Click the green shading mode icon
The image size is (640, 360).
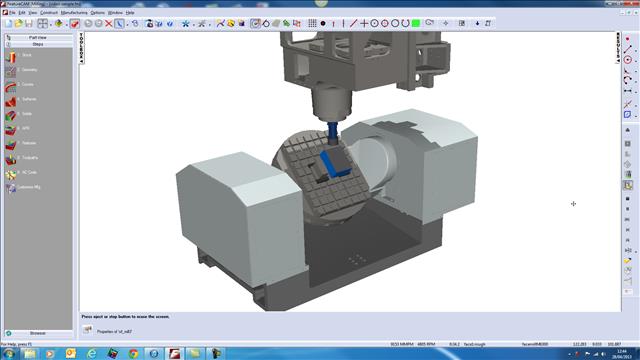tap(59, 24)
